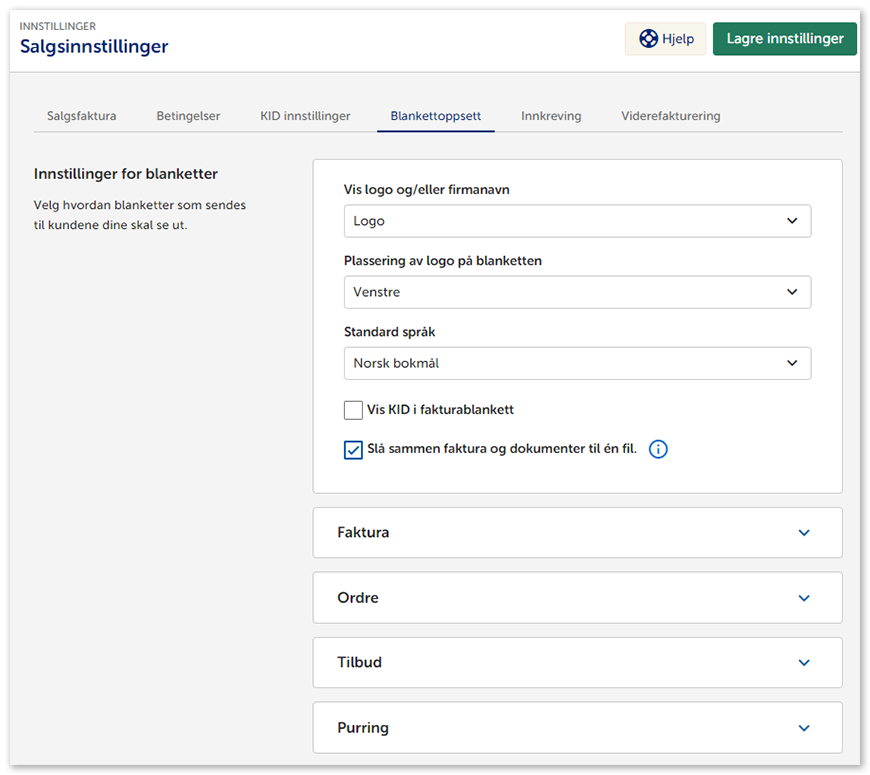Click the info icon beside merge files option
870x775 pixels.
658,449
